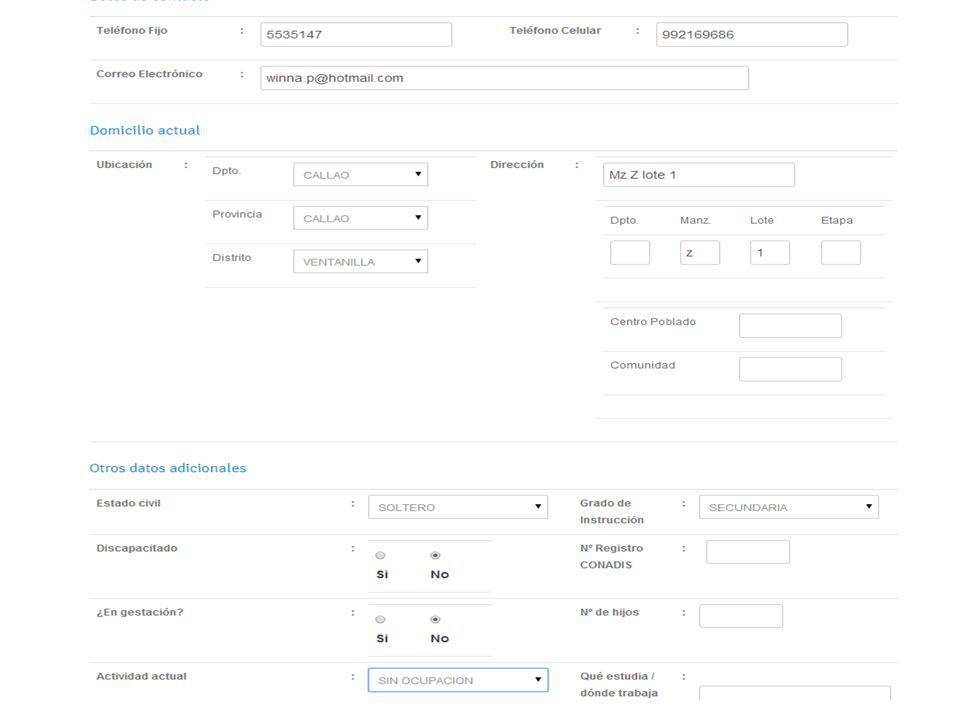
Task: Click the Dirección label
Action: pyautogui.click(x=517, y=165)
